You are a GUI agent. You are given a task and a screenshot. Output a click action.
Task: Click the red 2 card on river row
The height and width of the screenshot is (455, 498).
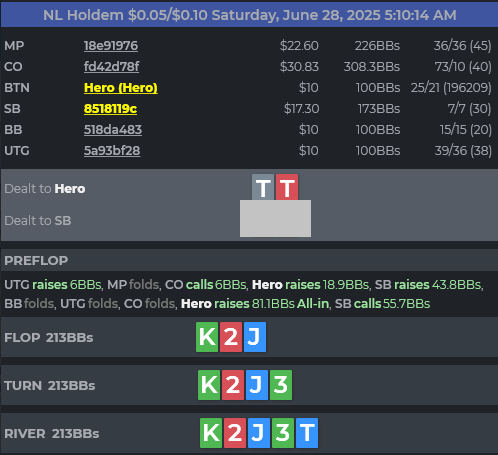click(x=235, y=433)
